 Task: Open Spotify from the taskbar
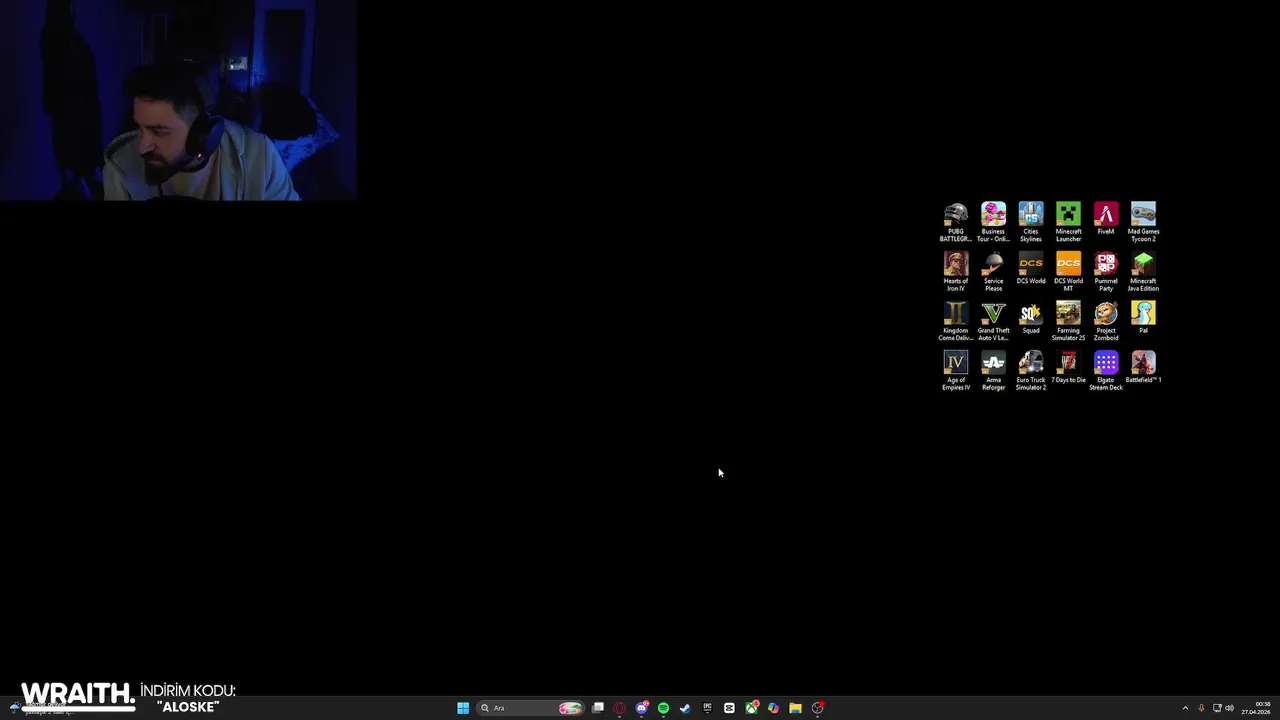[x=663, y=708]
